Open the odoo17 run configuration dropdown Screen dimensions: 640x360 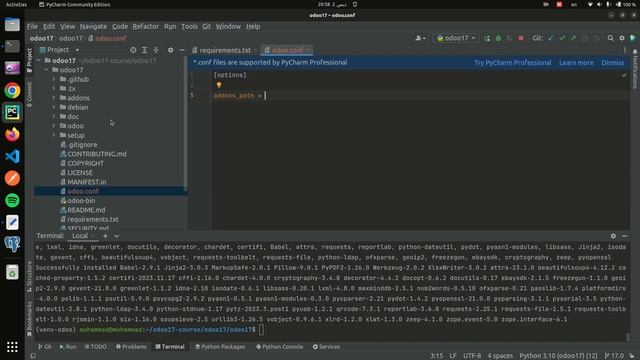[x=456, y=38]
